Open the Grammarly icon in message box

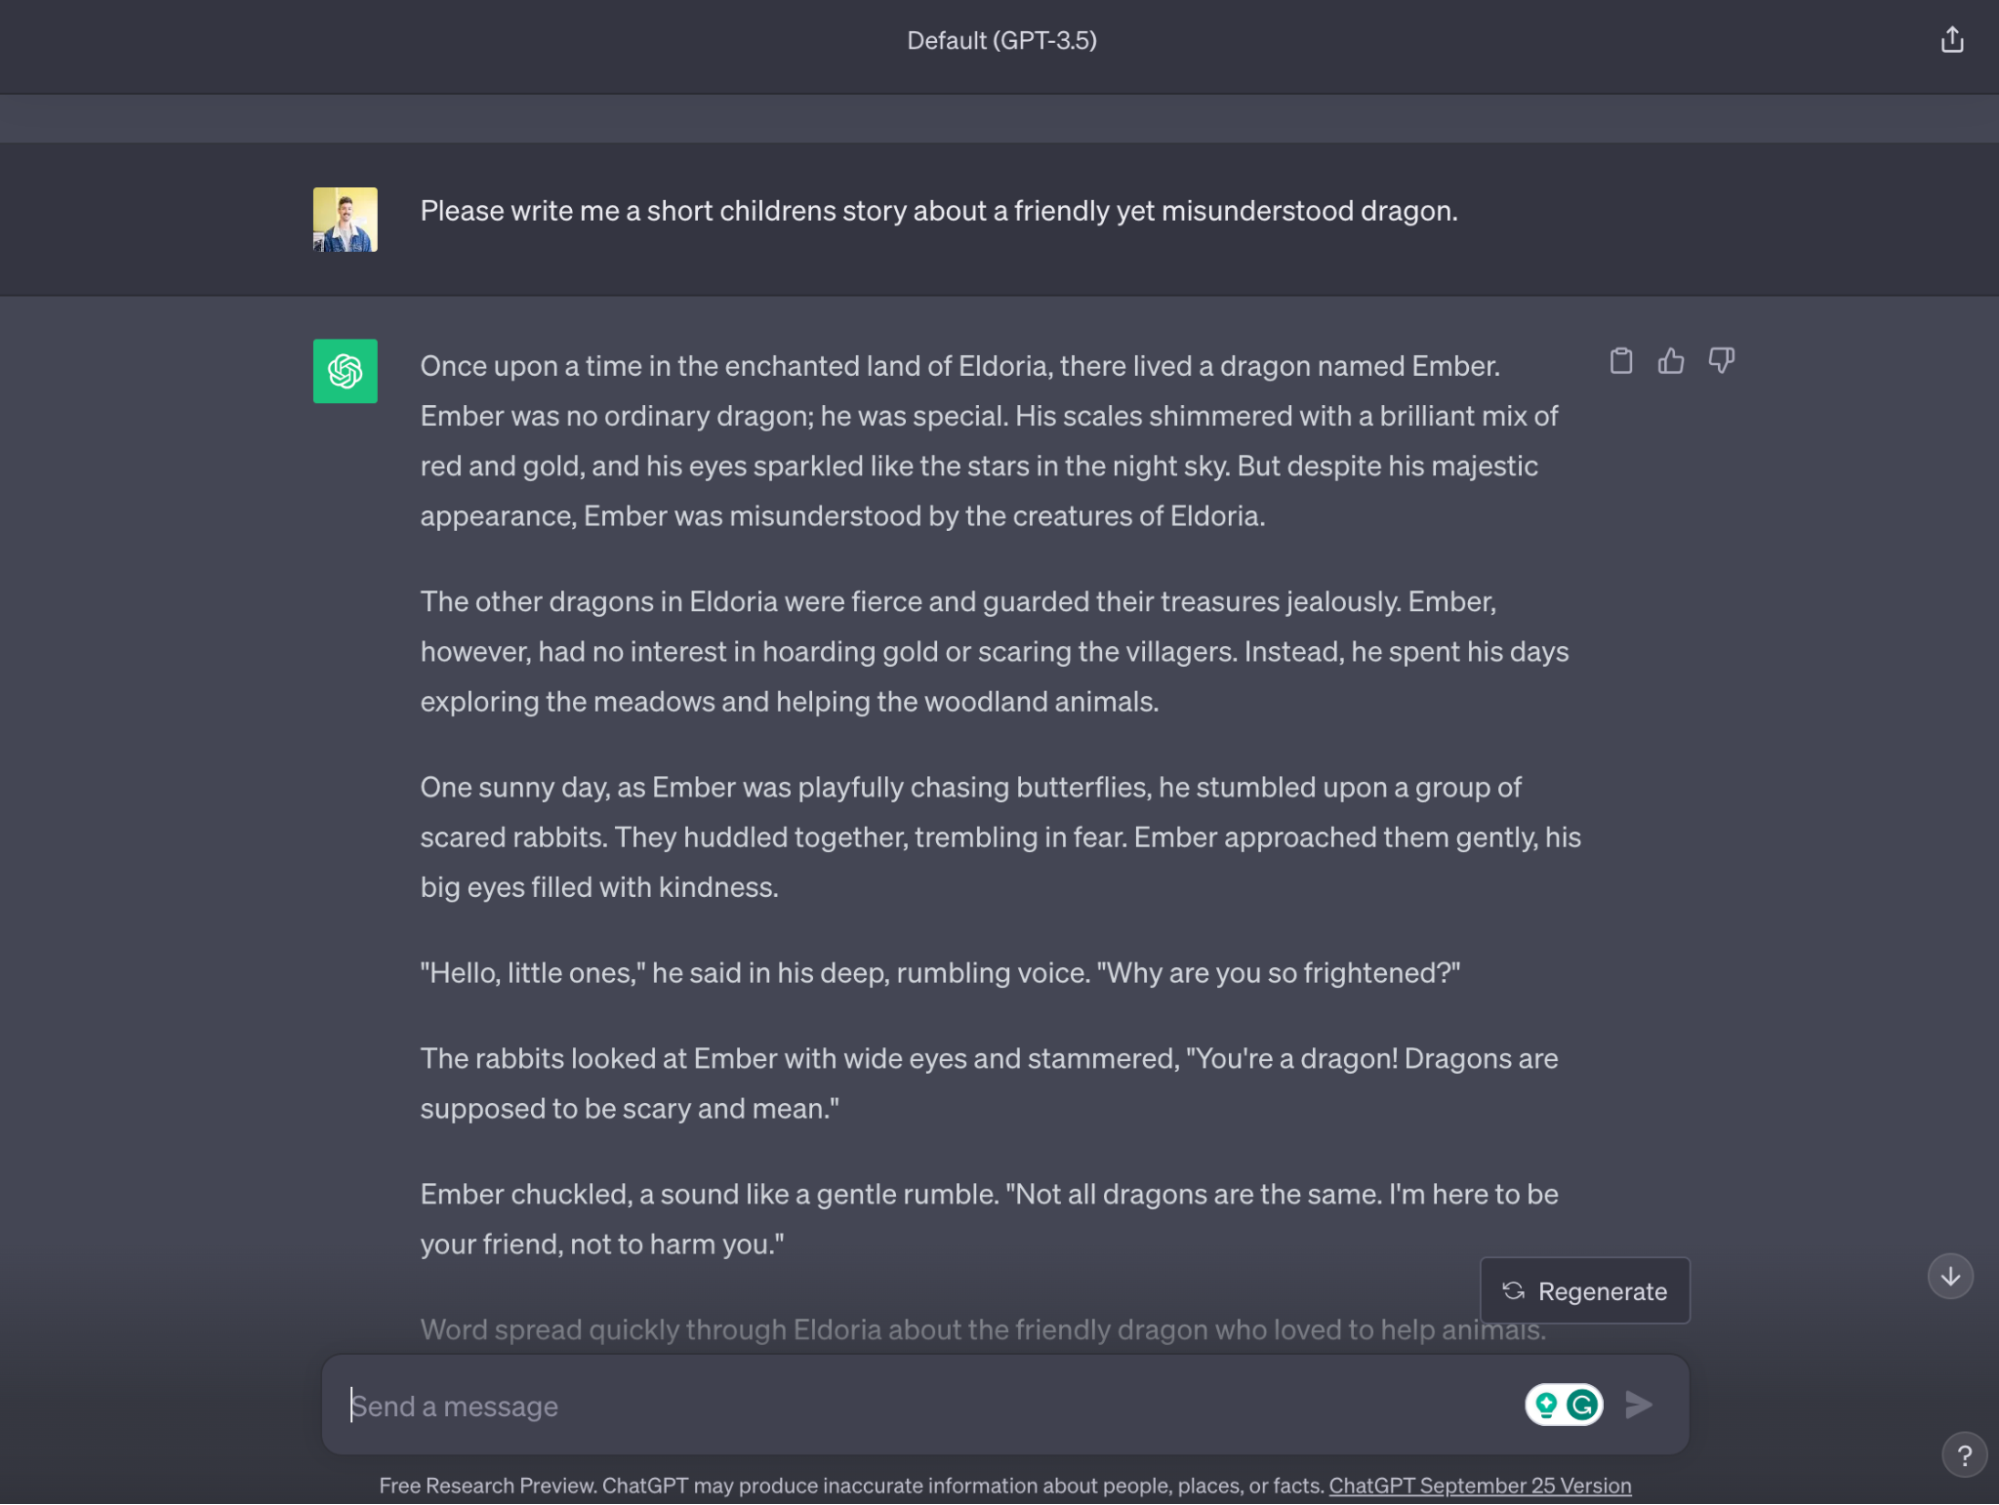pos(1581,1404)
